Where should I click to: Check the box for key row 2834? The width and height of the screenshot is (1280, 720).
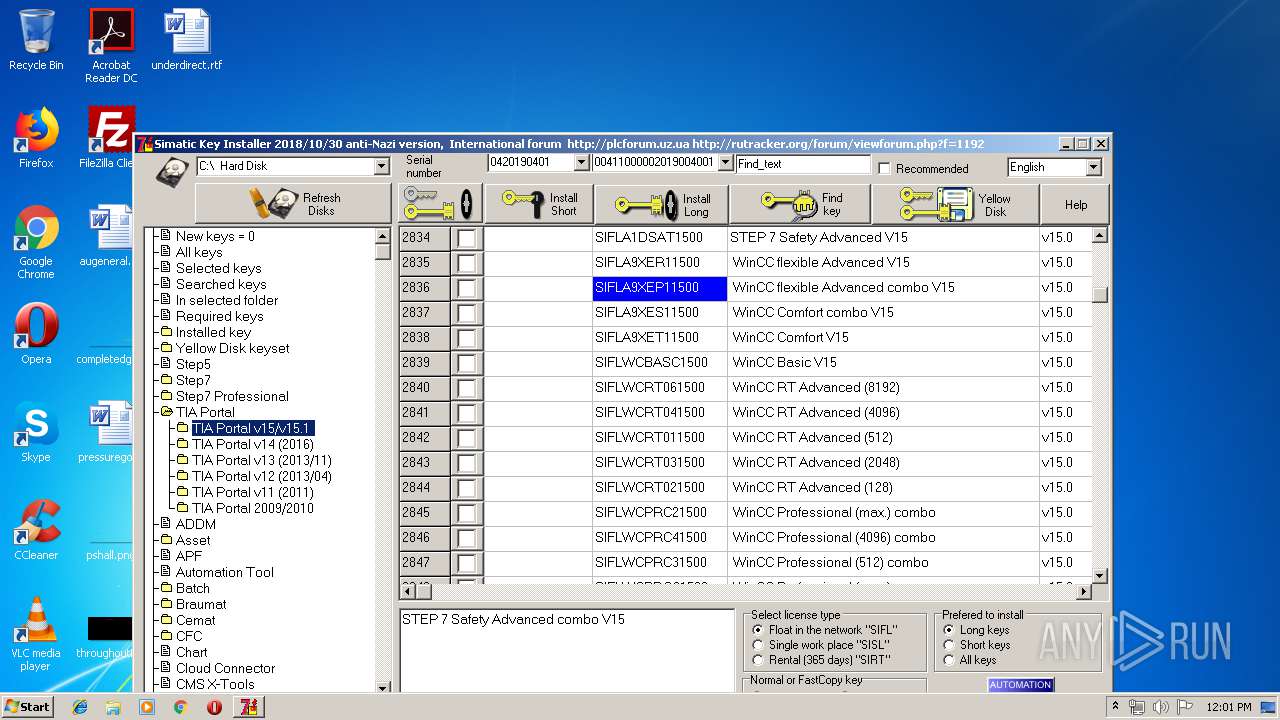pyautogui.click(x=467, y=238)
